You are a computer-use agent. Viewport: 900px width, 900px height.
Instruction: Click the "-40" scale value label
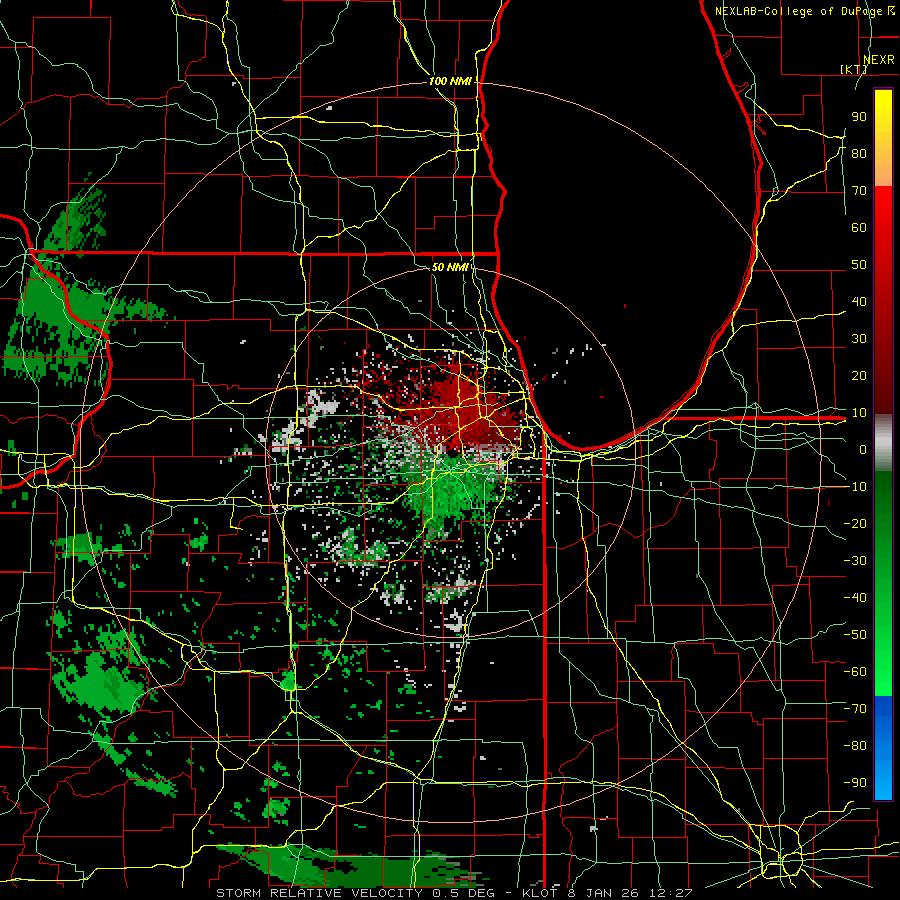(x=855, y=598)
